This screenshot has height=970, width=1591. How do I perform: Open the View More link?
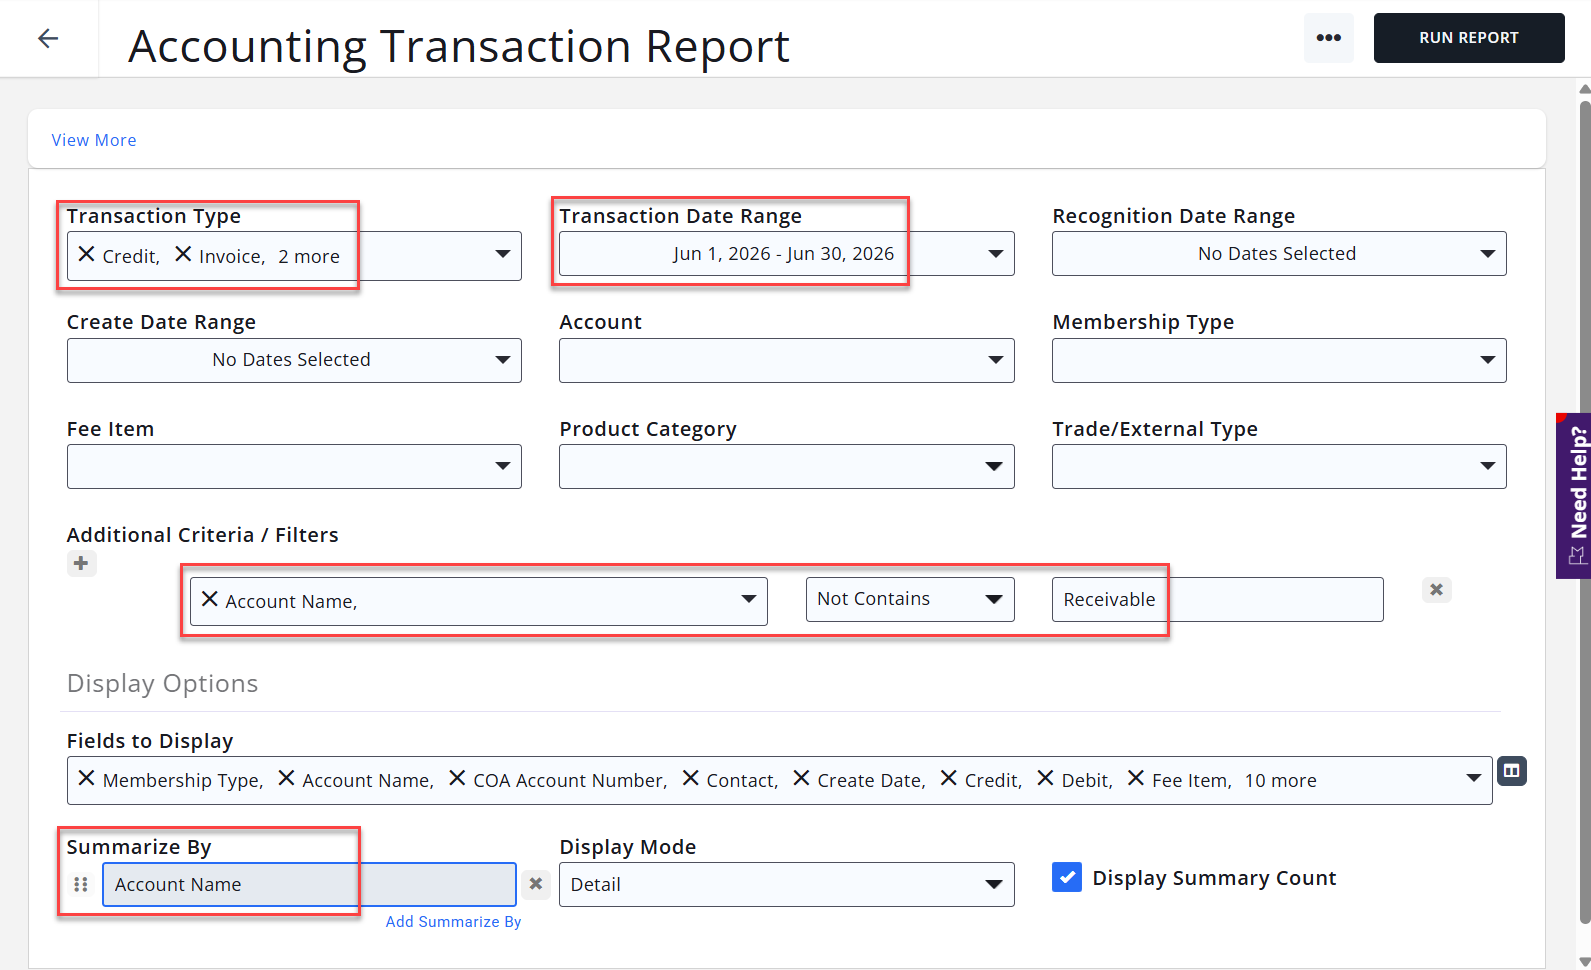94,140
